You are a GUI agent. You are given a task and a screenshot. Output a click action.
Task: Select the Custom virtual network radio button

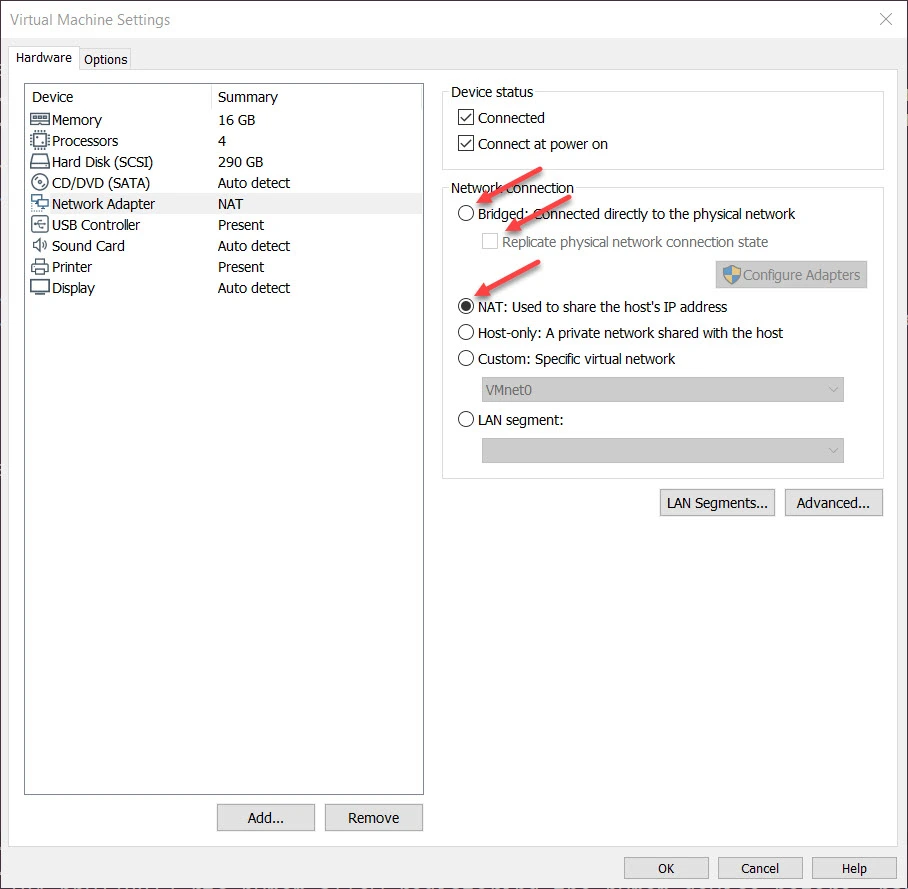pos(466,359)
